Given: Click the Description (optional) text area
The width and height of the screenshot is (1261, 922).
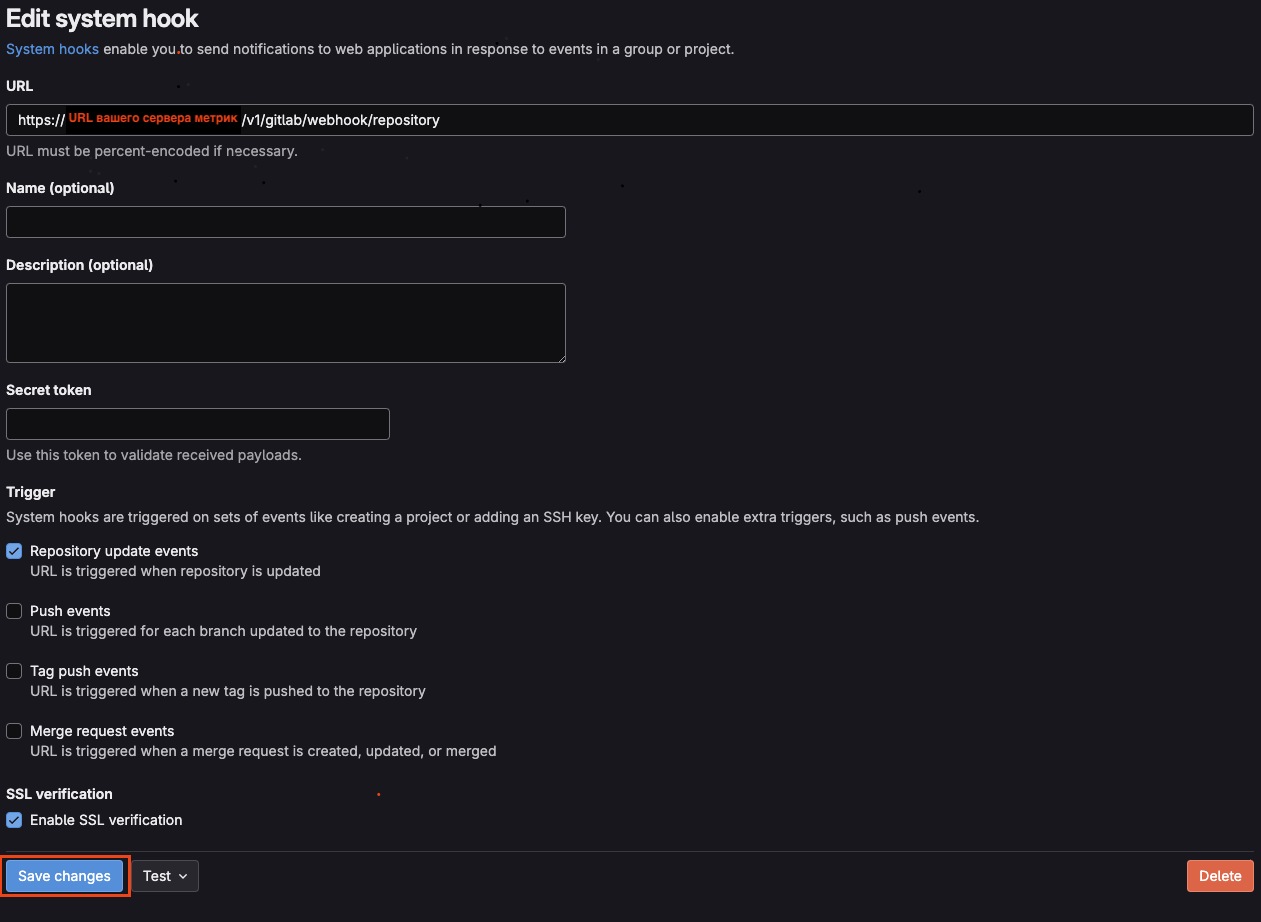Looking at the screenshot, I should click(286, 323).
